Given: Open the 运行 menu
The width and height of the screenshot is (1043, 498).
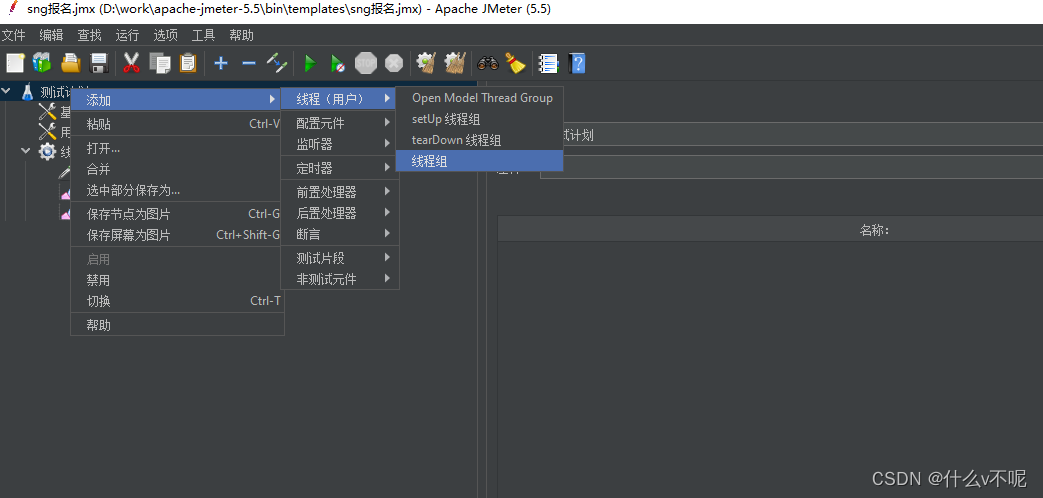Looking at the screenshot, I should 127,35.
